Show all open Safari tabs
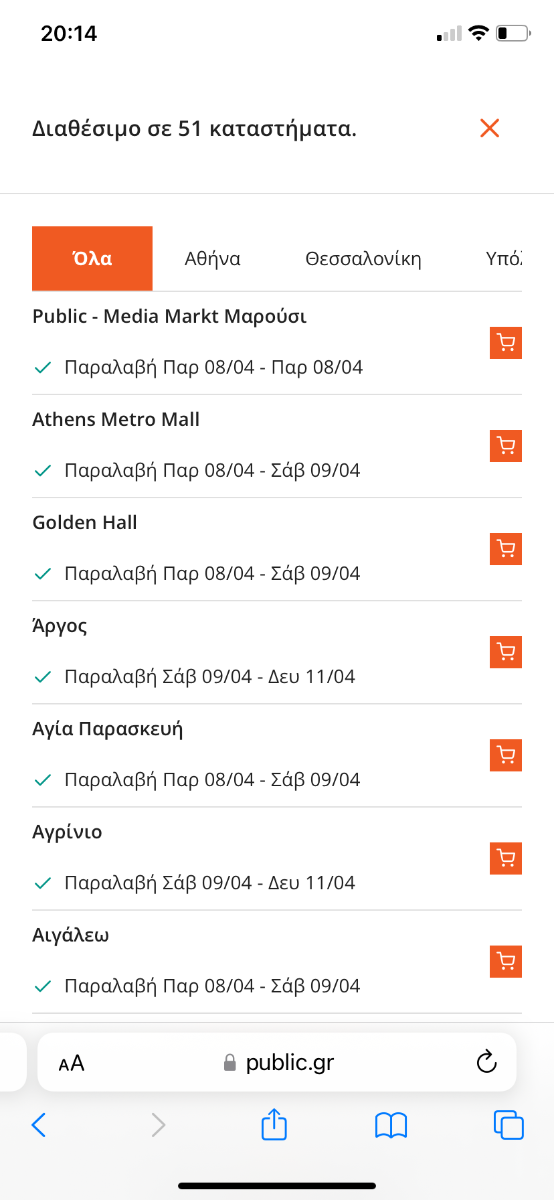554x1200 pixels. (x=509, y=1125)
